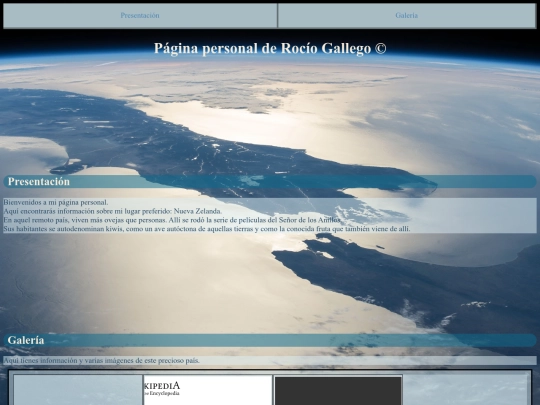Open the Wikipedia gallery thumbnail

[x=208, y=390]
